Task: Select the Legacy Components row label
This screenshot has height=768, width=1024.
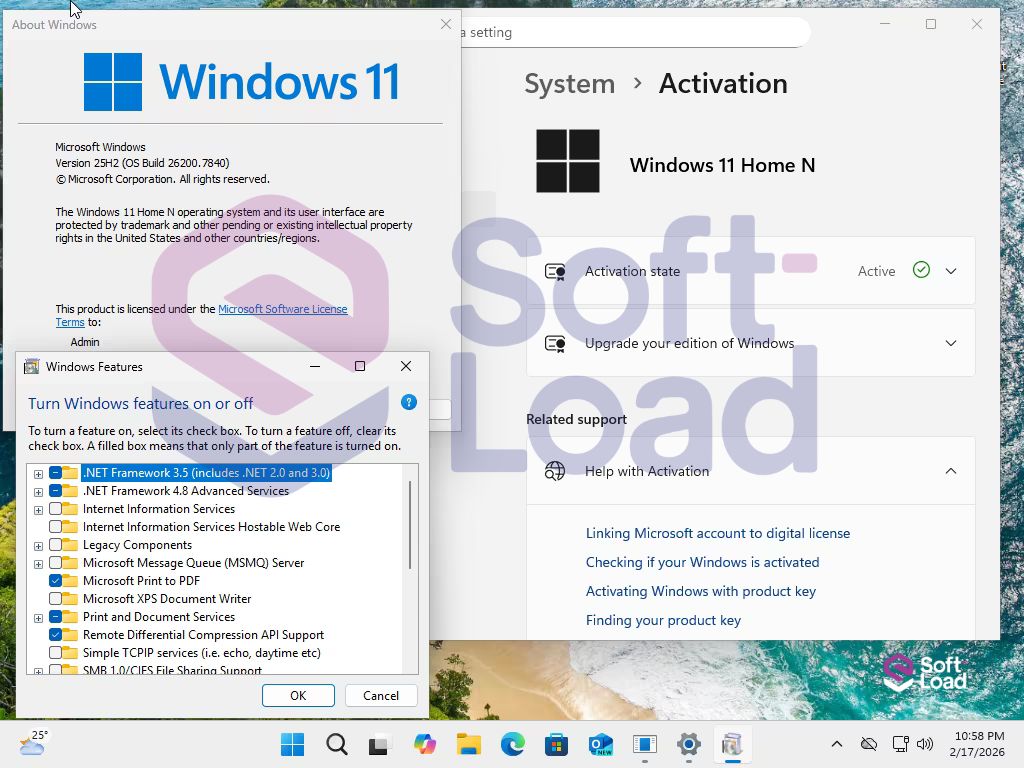Action: (x=137, y=545)
